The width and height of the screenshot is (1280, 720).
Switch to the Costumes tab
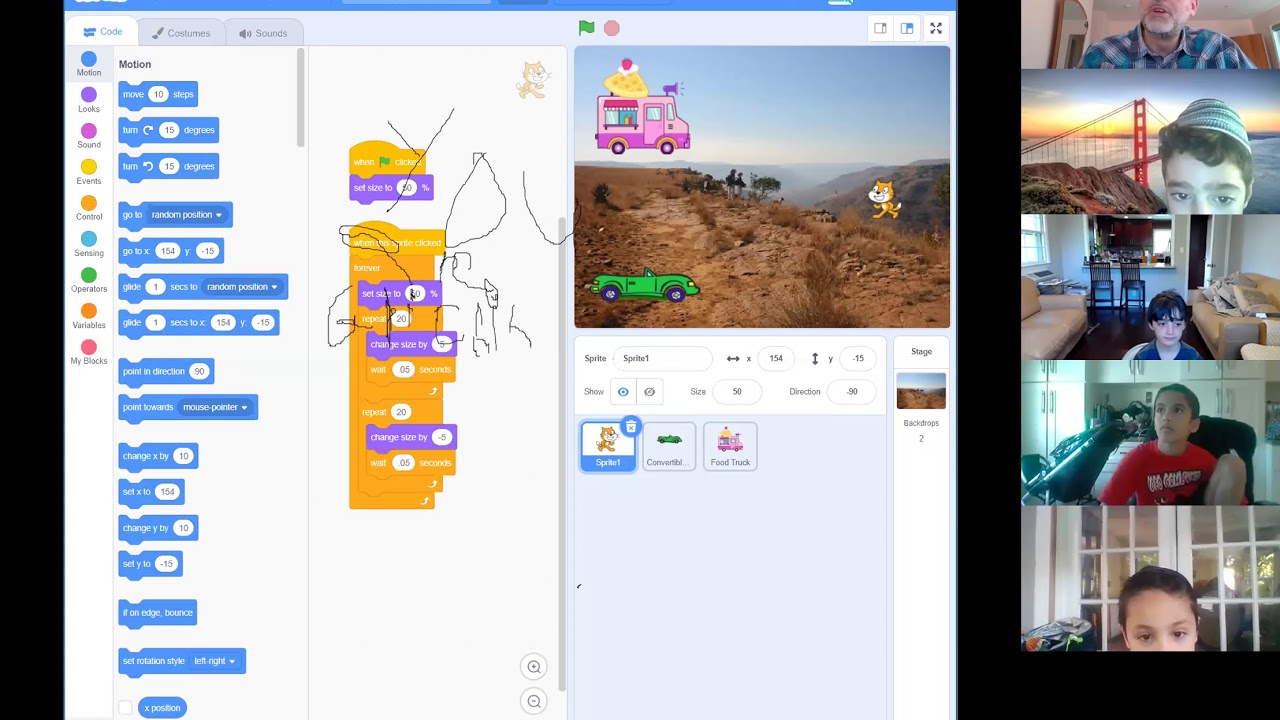click(x=181, y=33)
